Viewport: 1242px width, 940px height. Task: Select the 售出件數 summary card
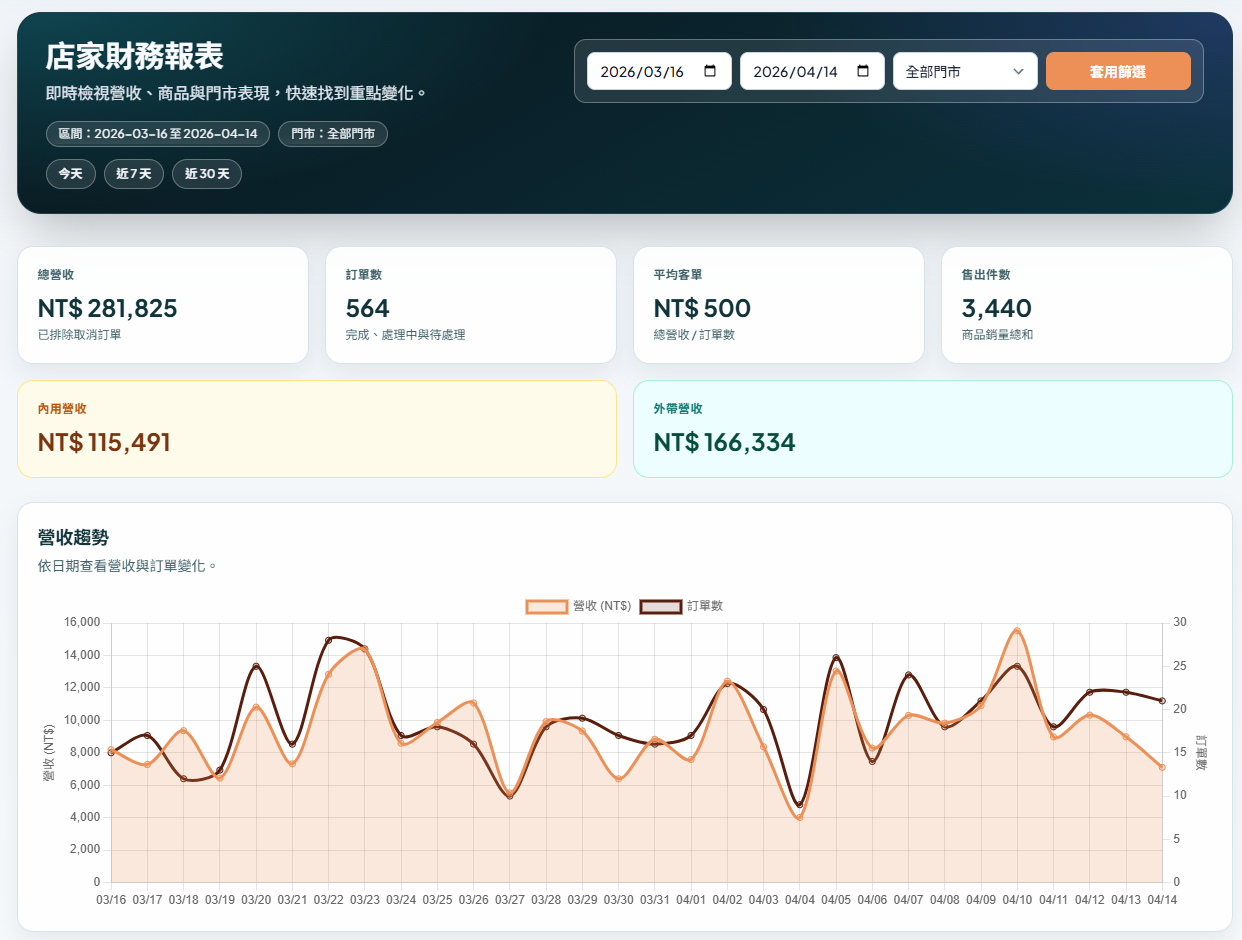tap(1086, 305)
